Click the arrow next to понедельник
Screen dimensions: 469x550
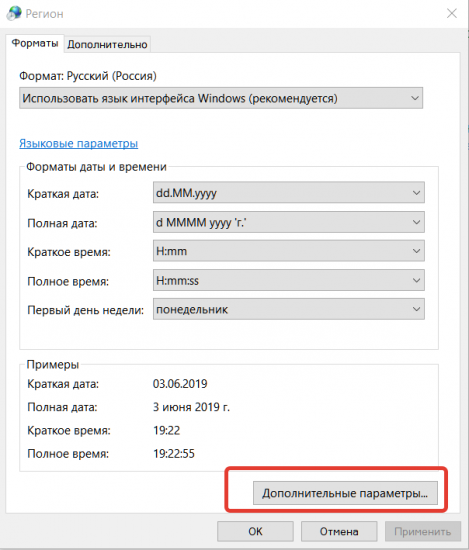pyautogui.click(x=416, y=309)
